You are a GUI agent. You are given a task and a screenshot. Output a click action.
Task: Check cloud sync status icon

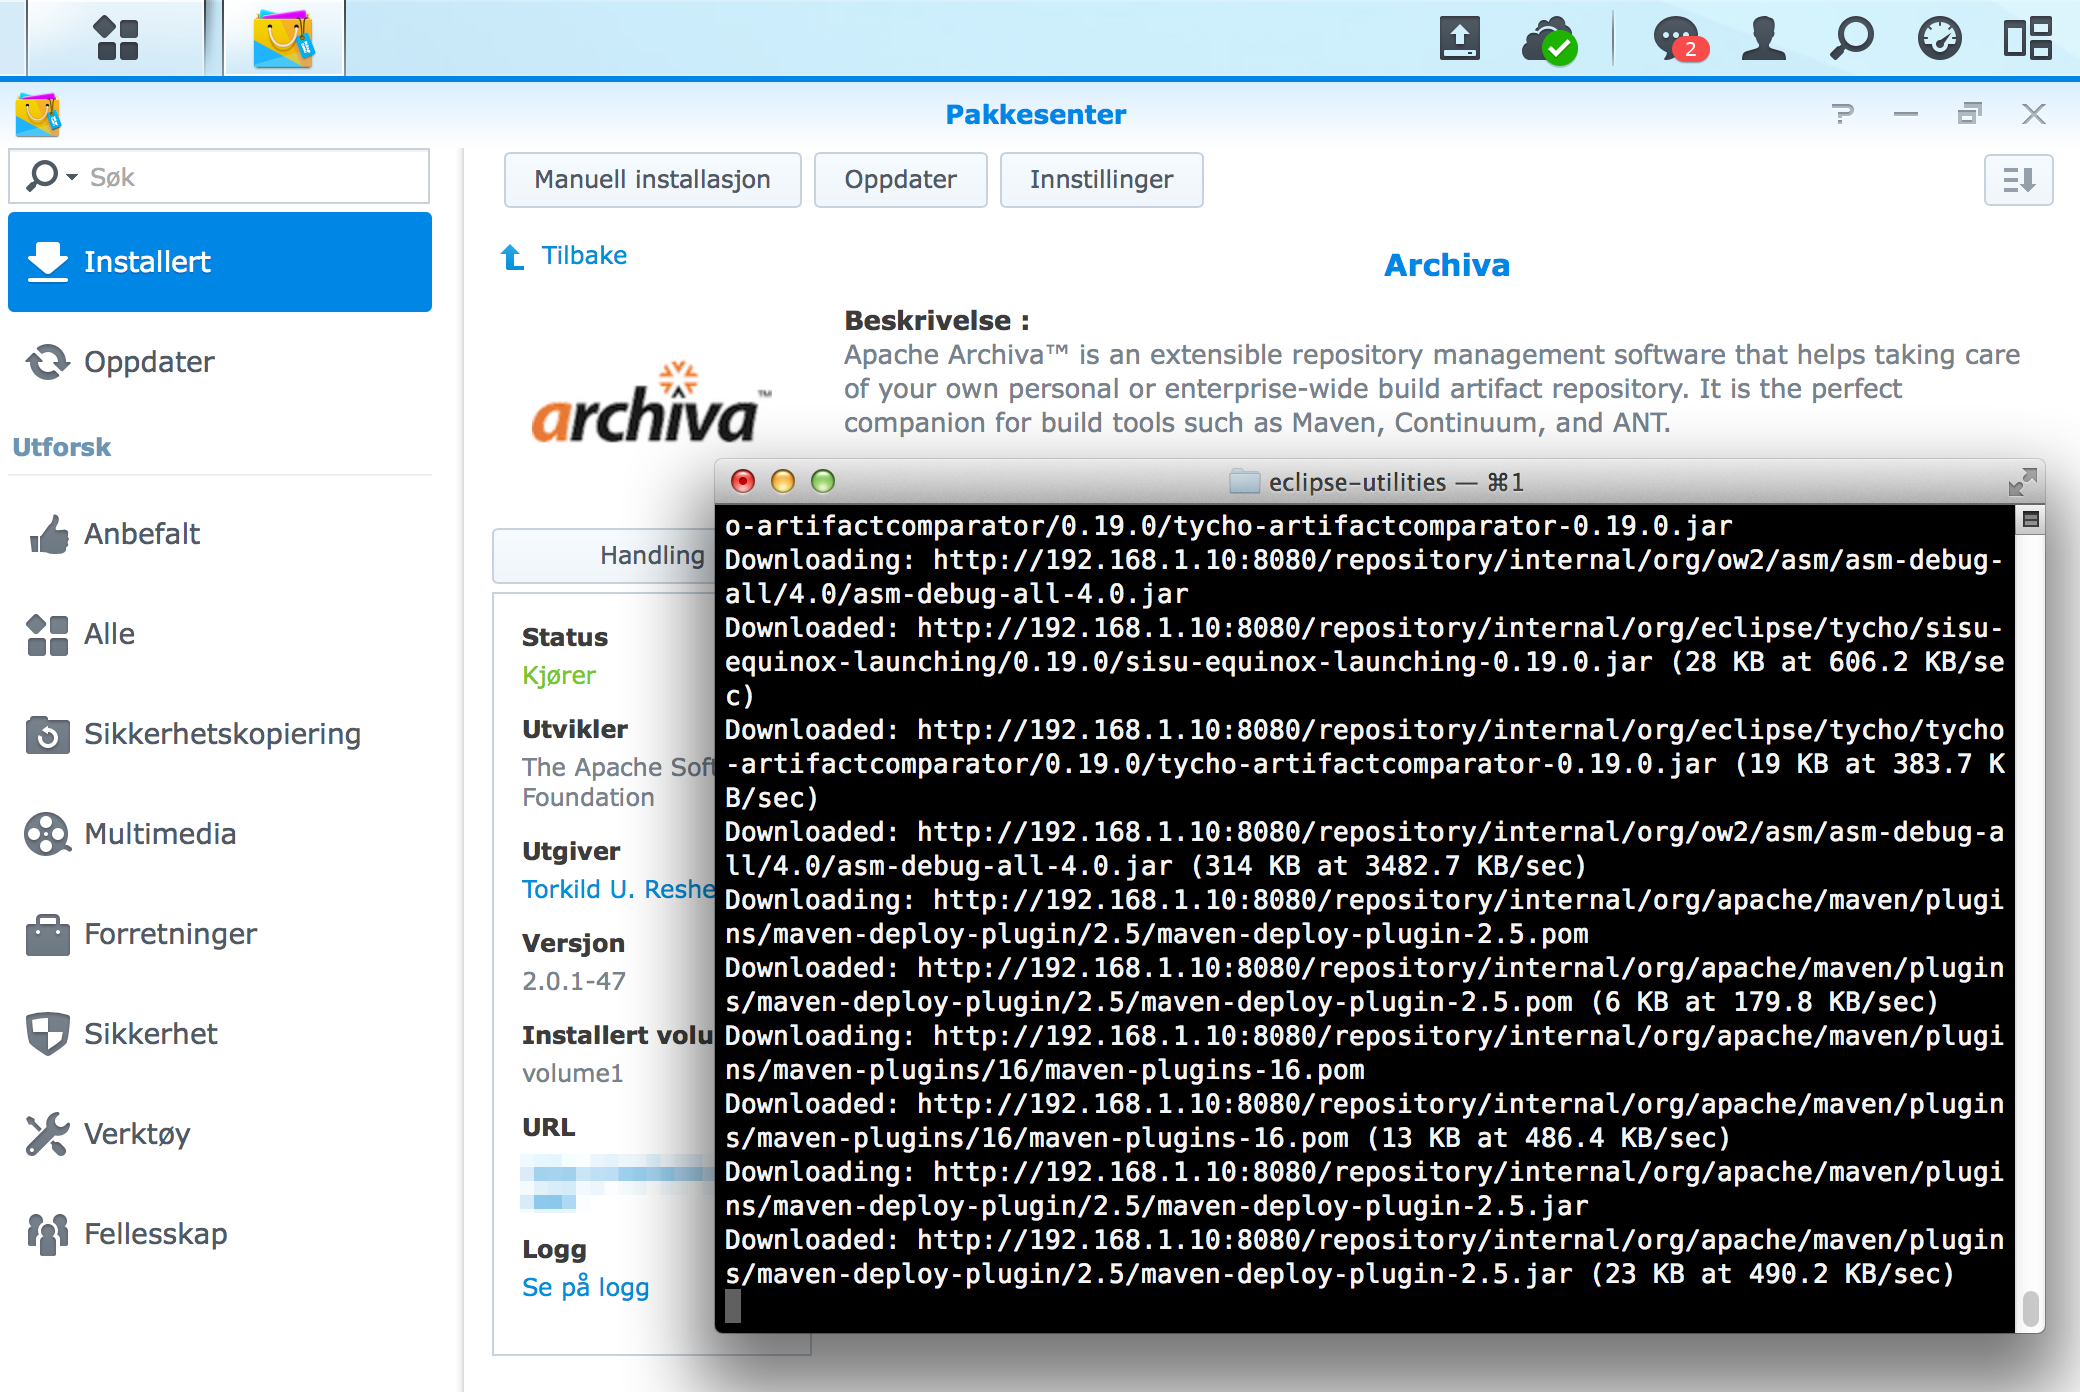[x=1549, y=40]
